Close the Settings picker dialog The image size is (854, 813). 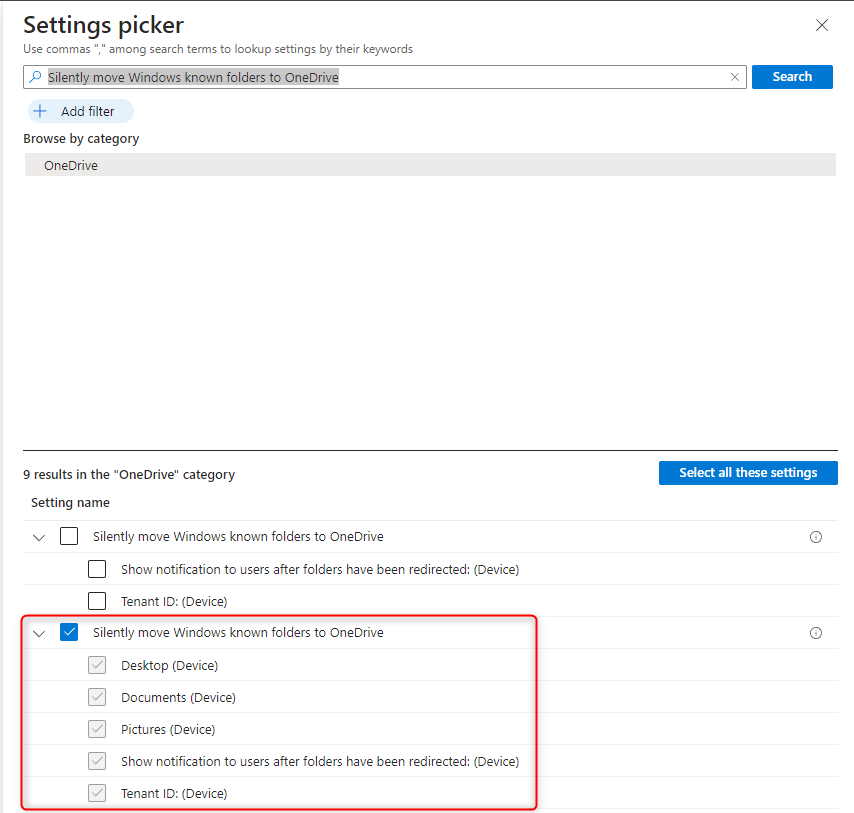pyautogui.click(x=822, y=25)
